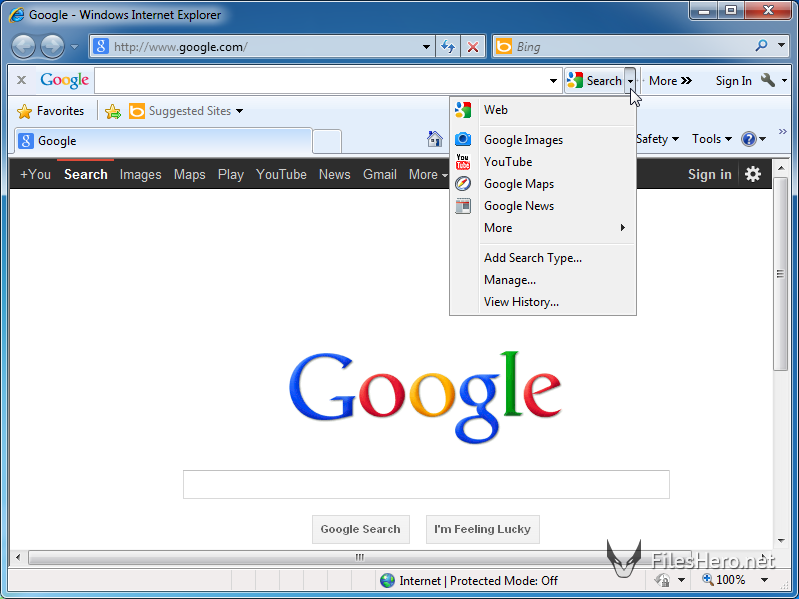The image size is (799, 599).
Task: Choose Google News from the menu
Action: [x=543, y=206]
